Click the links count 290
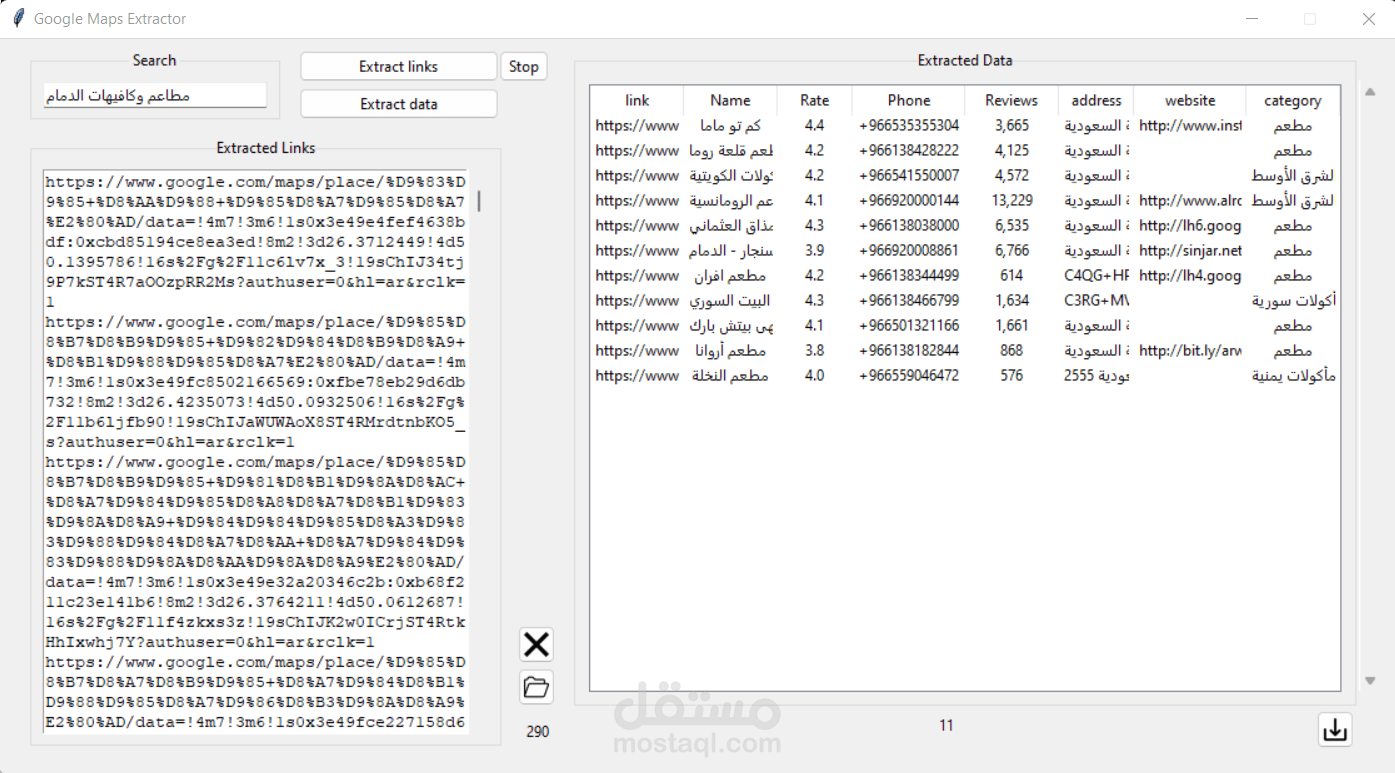The height and width of the screenshot is (773, 1395). click(x=538, y=731)
